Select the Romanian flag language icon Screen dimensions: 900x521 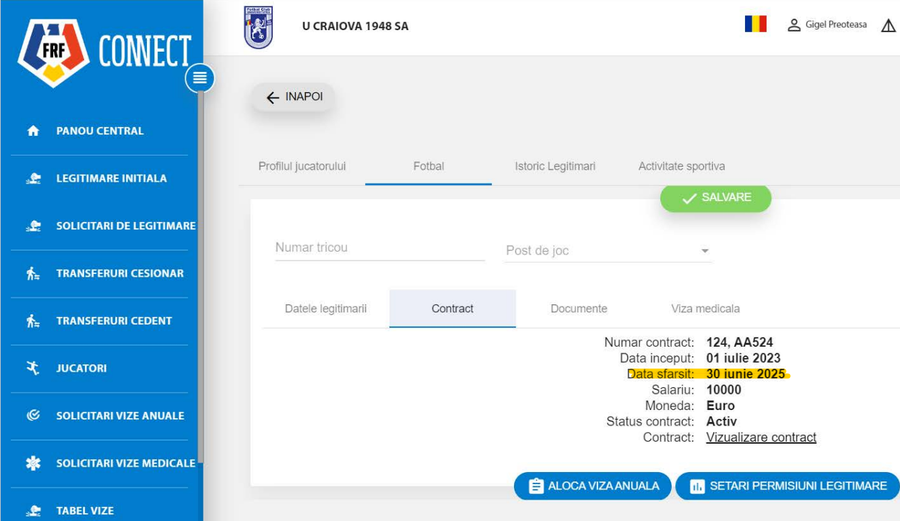[755, 24]
